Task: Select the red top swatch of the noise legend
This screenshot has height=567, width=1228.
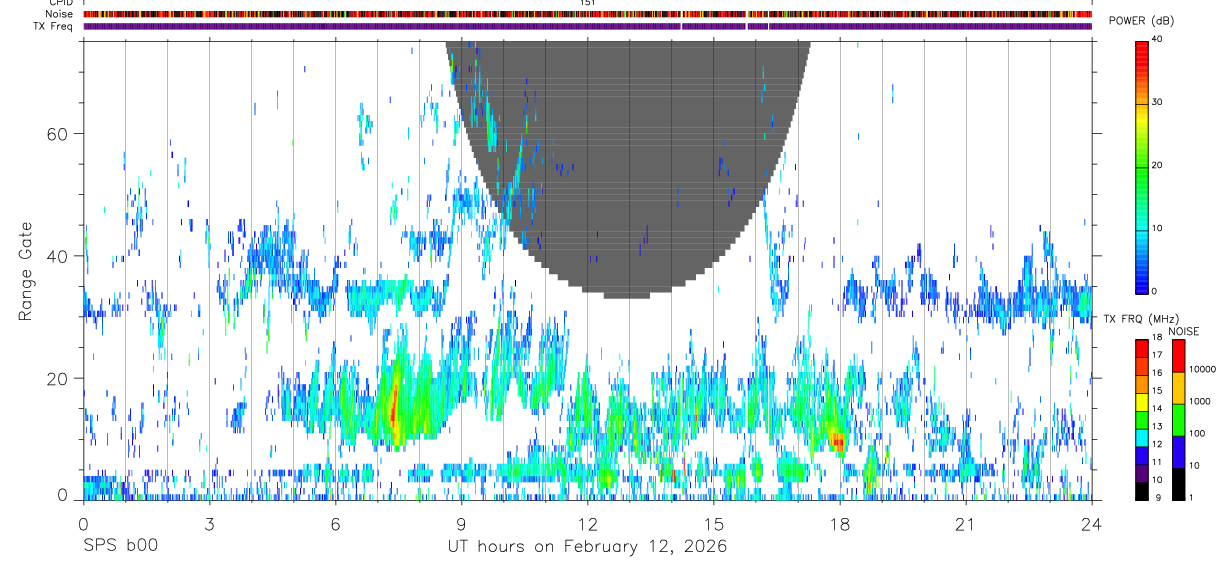Action: [1177, 356]
